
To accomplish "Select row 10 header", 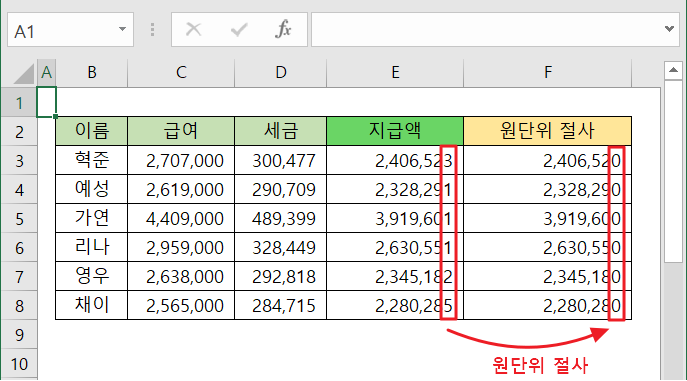I will coord(19,363).
